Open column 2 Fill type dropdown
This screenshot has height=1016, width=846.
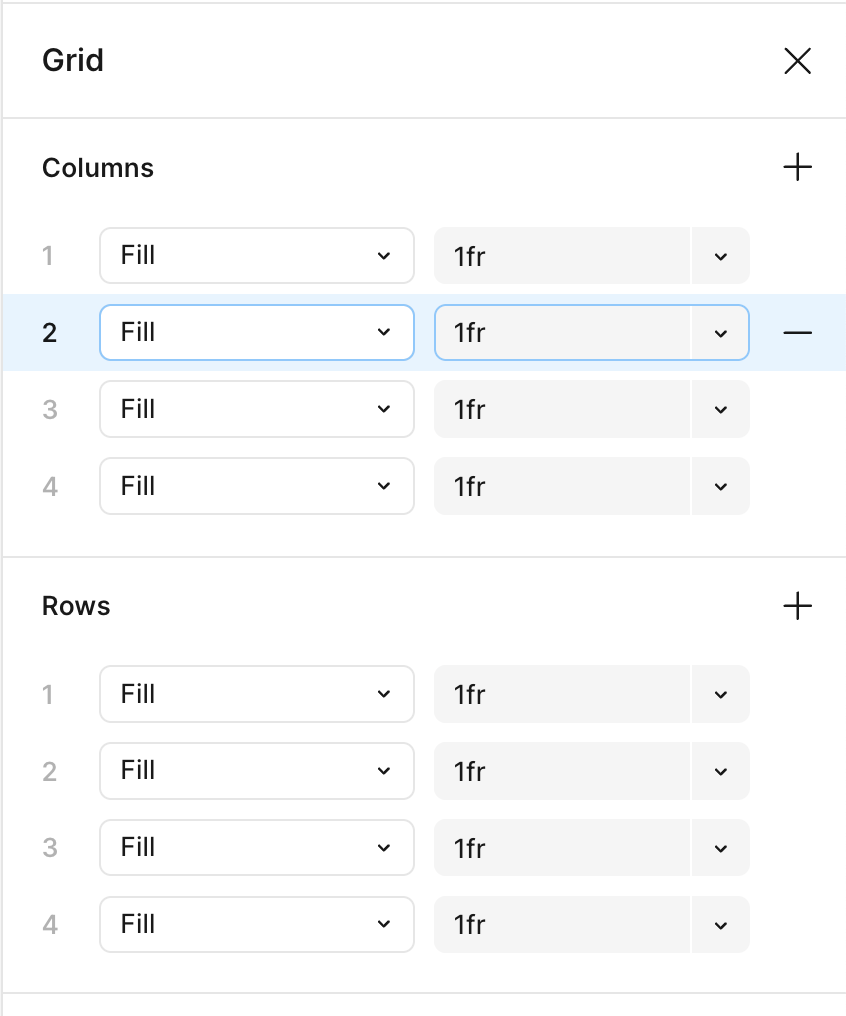[256, 332]
